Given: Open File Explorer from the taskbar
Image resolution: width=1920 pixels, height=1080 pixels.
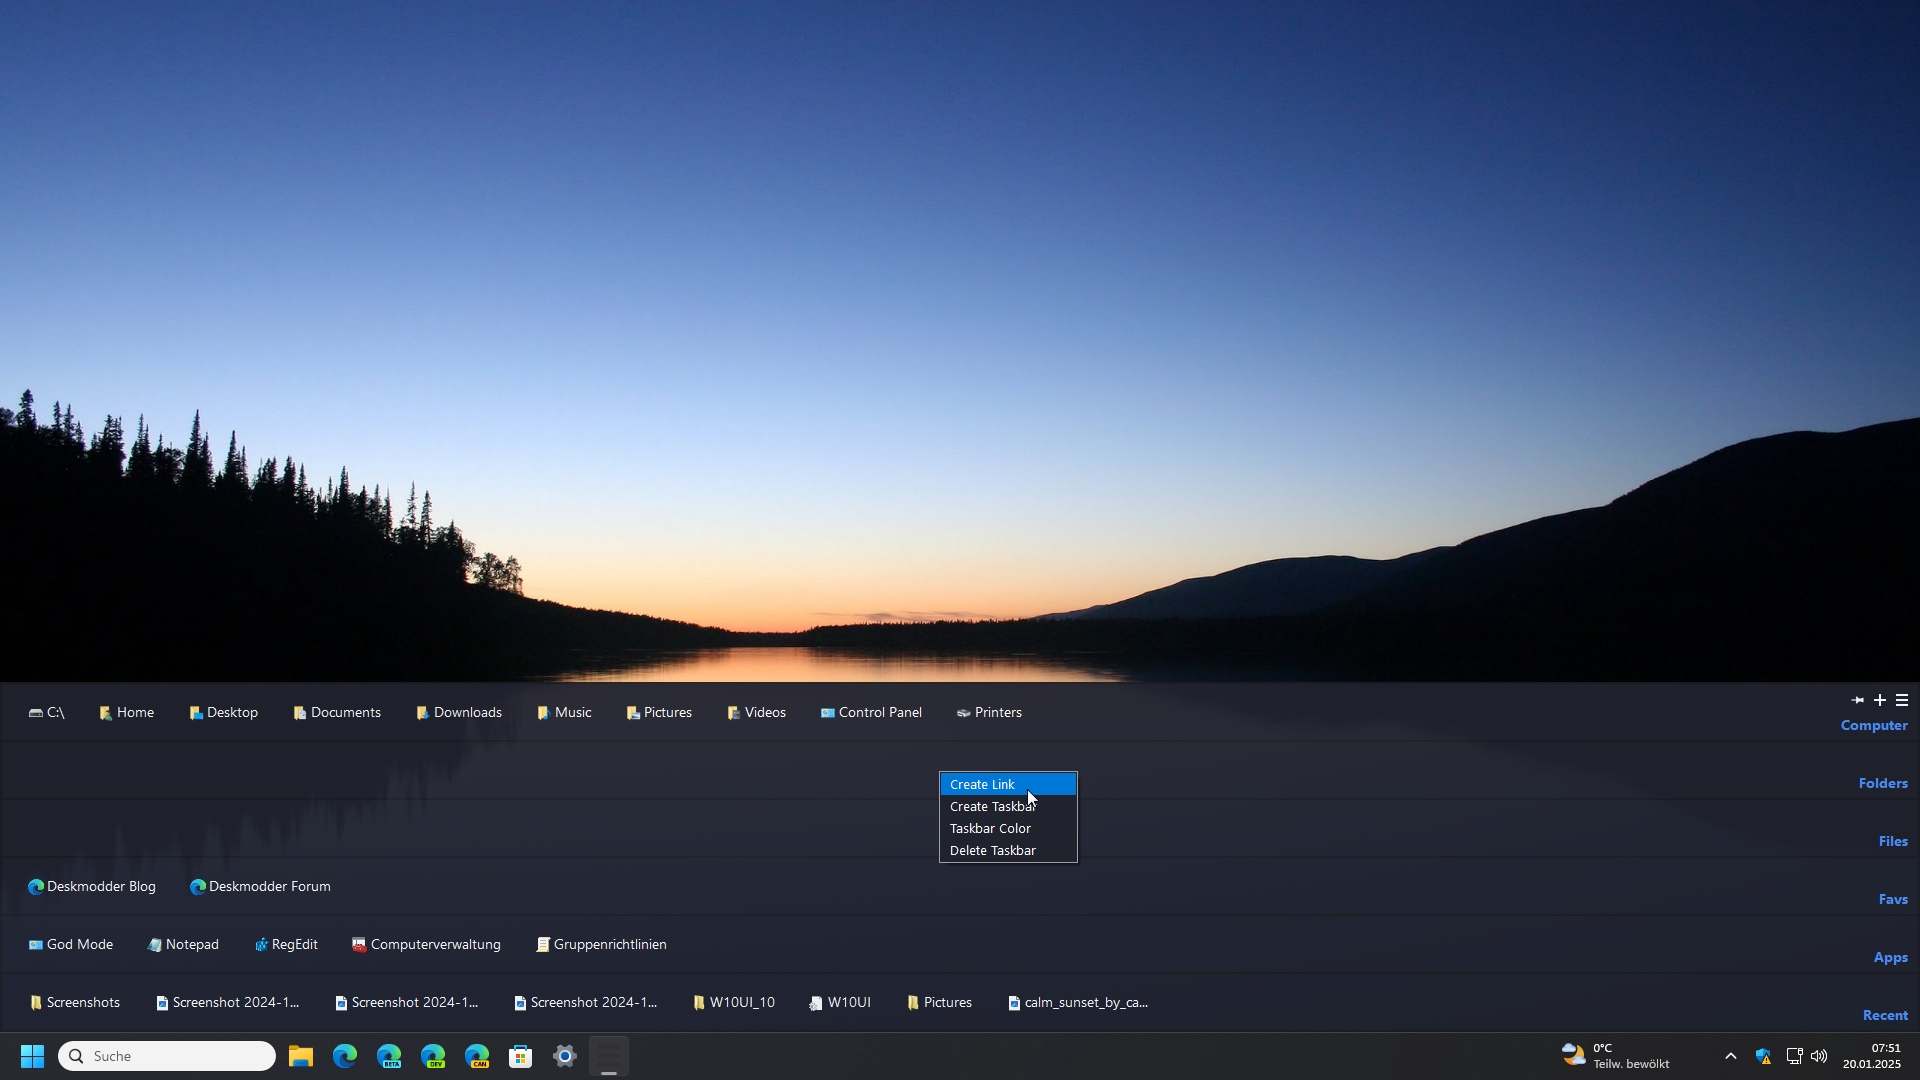Looking at the screenshot, I should click(x=301, y=1057).
